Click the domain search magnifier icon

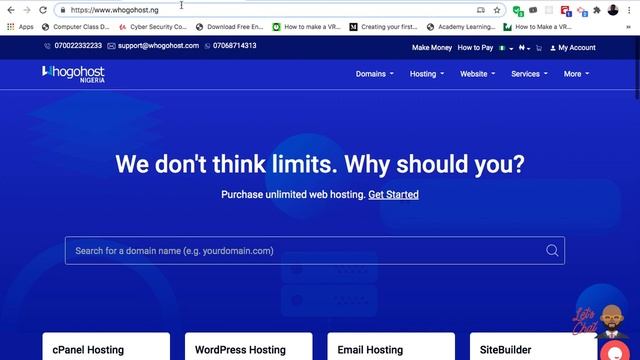tap(552, 251)
